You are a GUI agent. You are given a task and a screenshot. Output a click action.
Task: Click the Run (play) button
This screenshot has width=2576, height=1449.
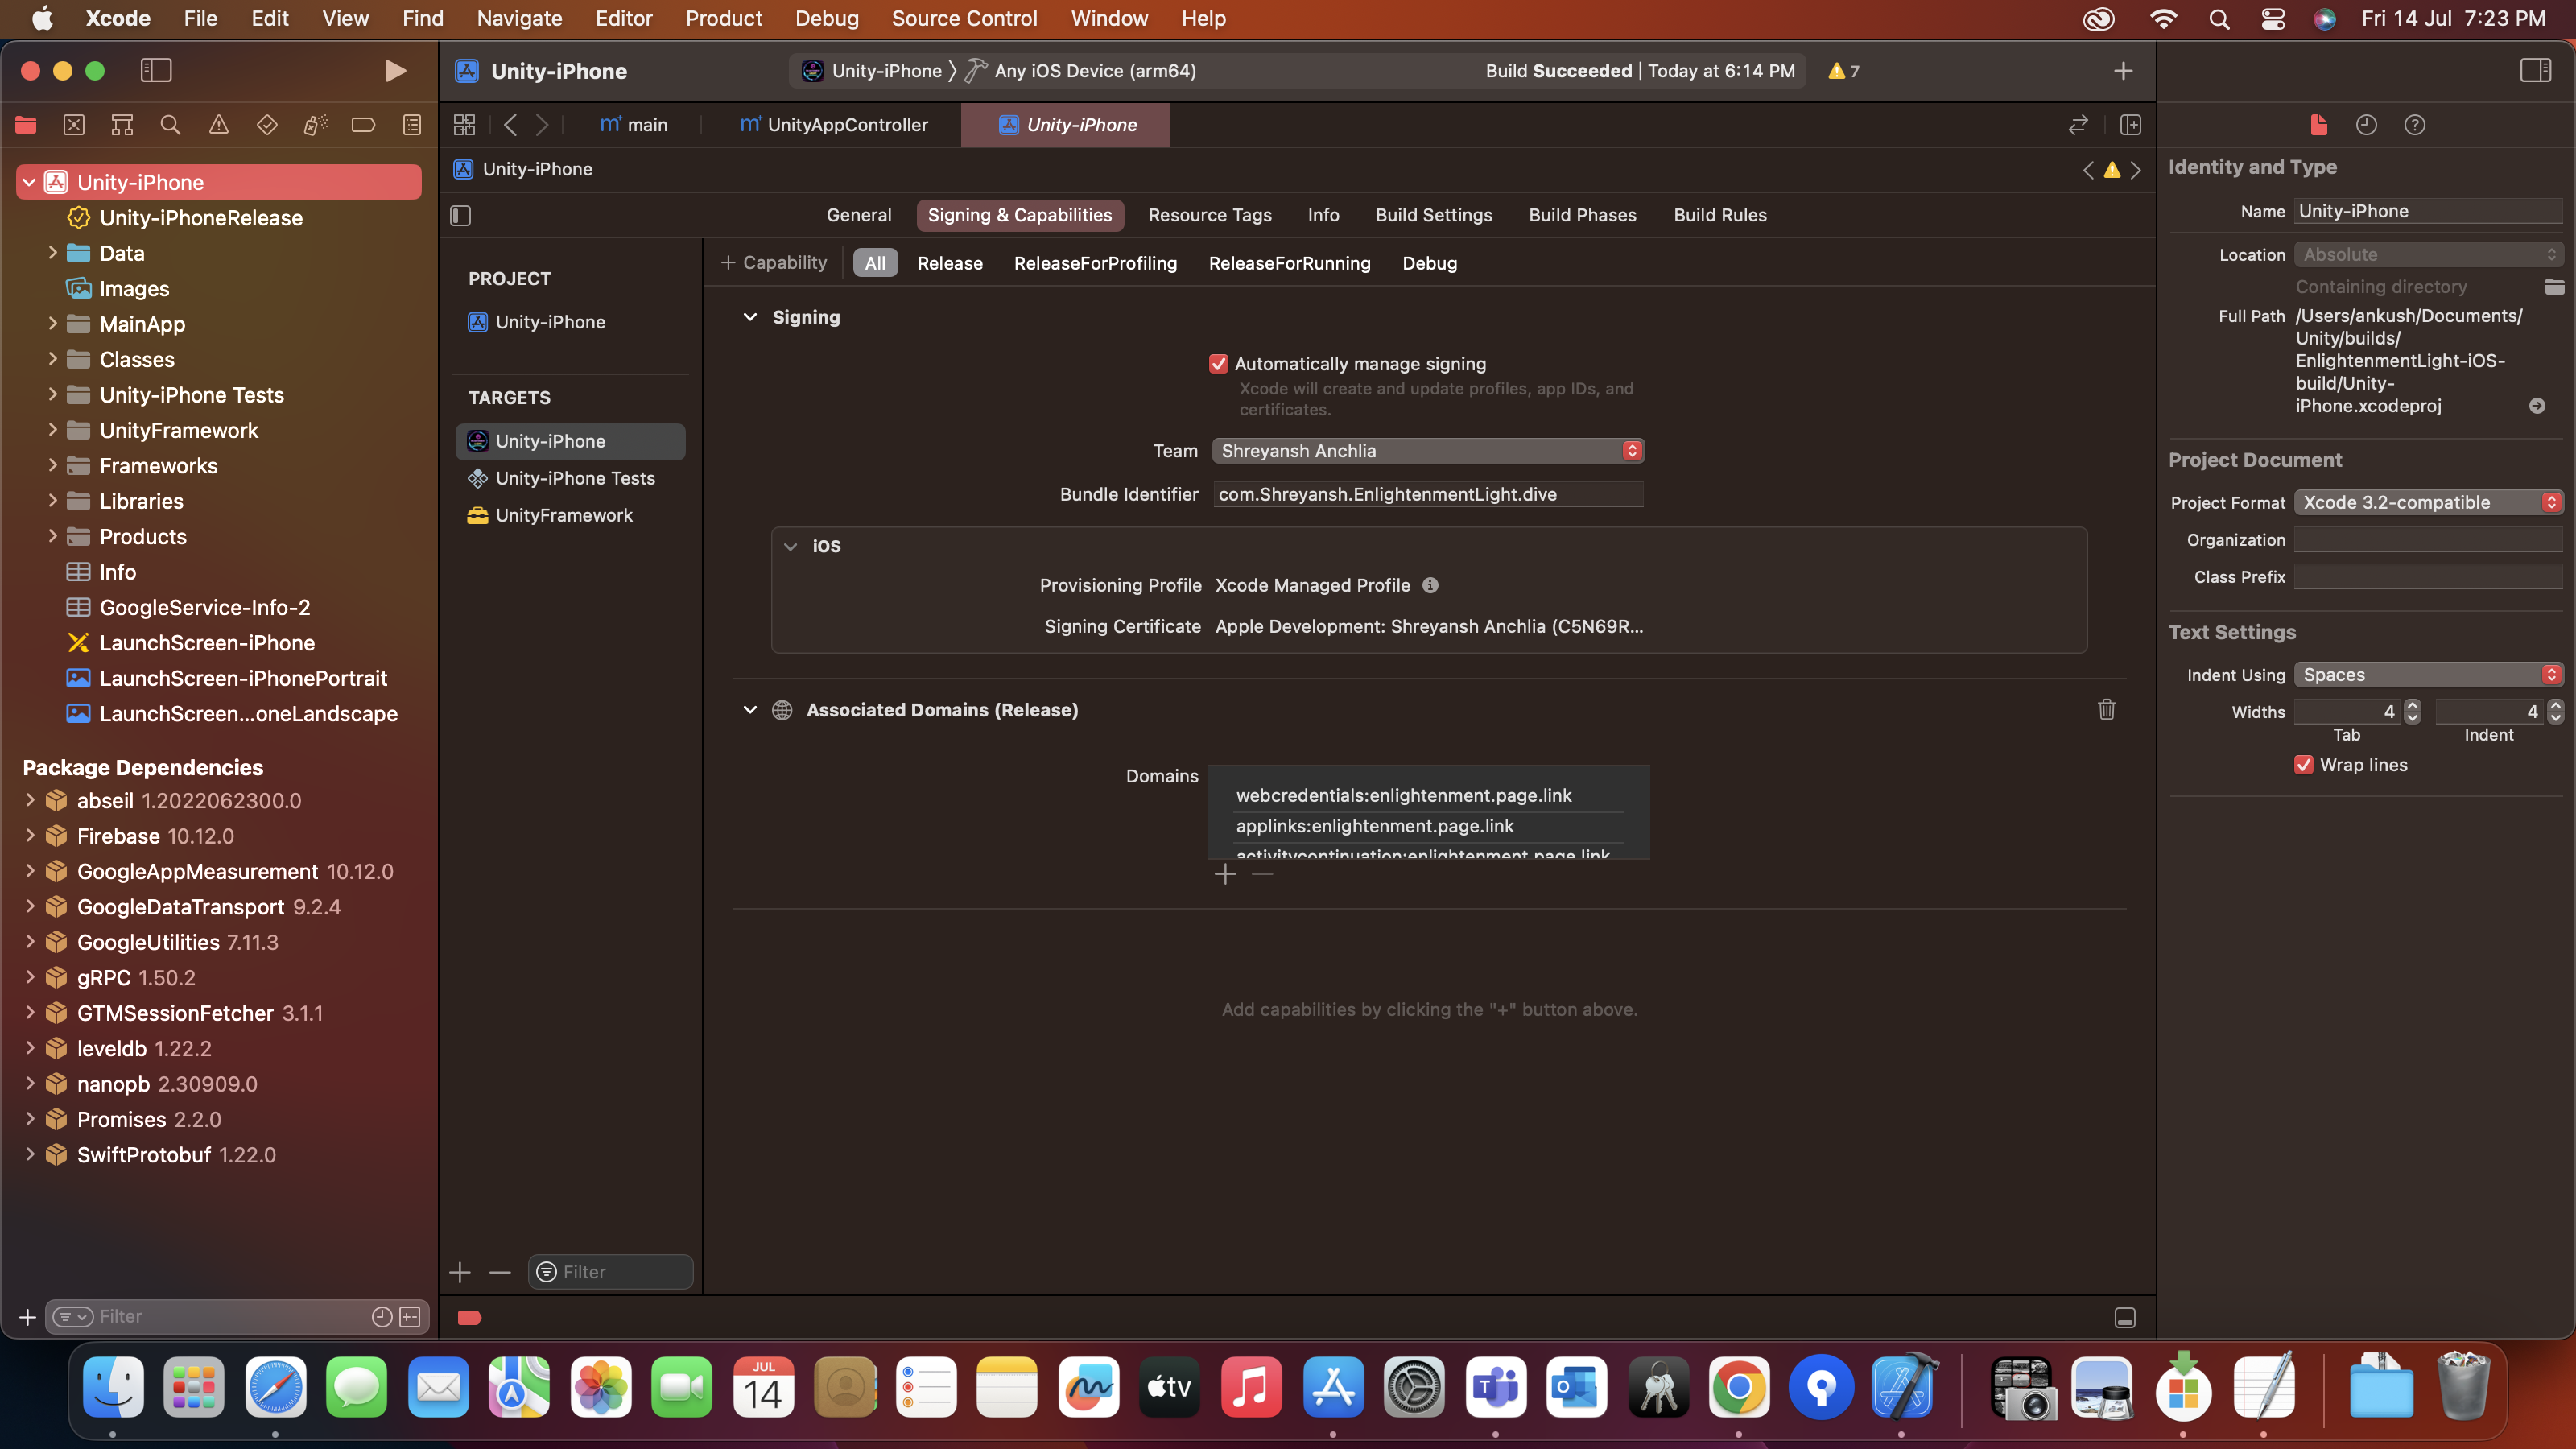395,71
